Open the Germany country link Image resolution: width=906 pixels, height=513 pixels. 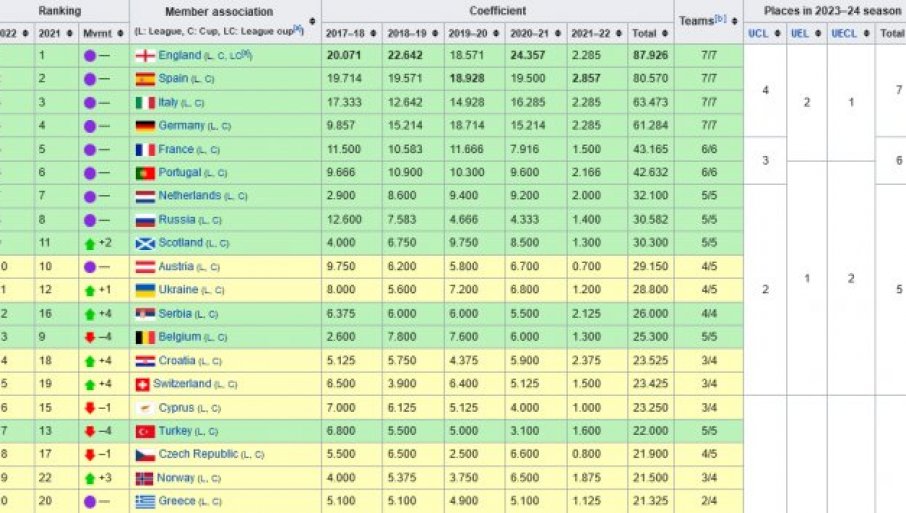click(181, 126)
